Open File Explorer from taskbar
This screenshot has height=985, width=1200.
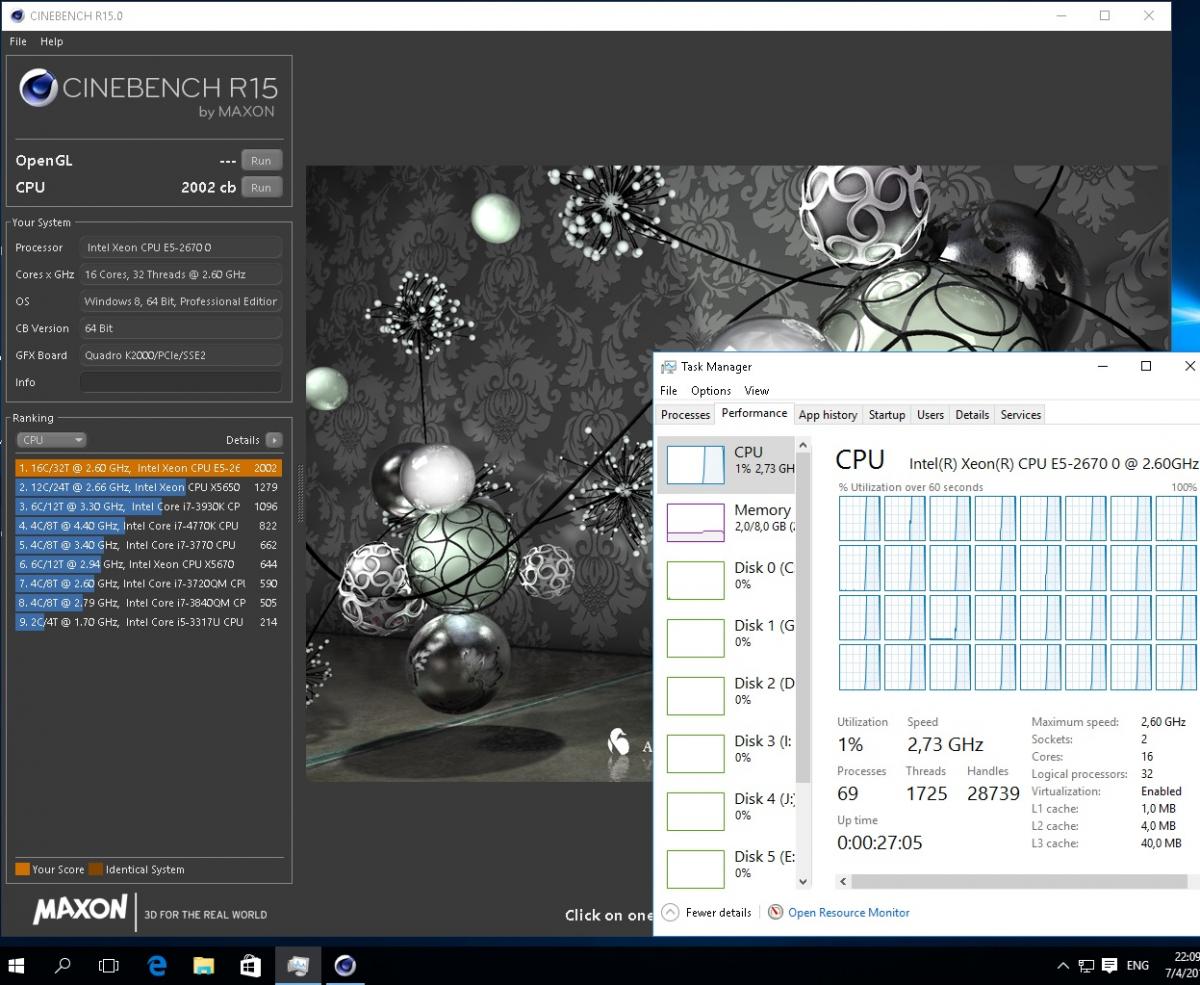[x=204, y=965]
